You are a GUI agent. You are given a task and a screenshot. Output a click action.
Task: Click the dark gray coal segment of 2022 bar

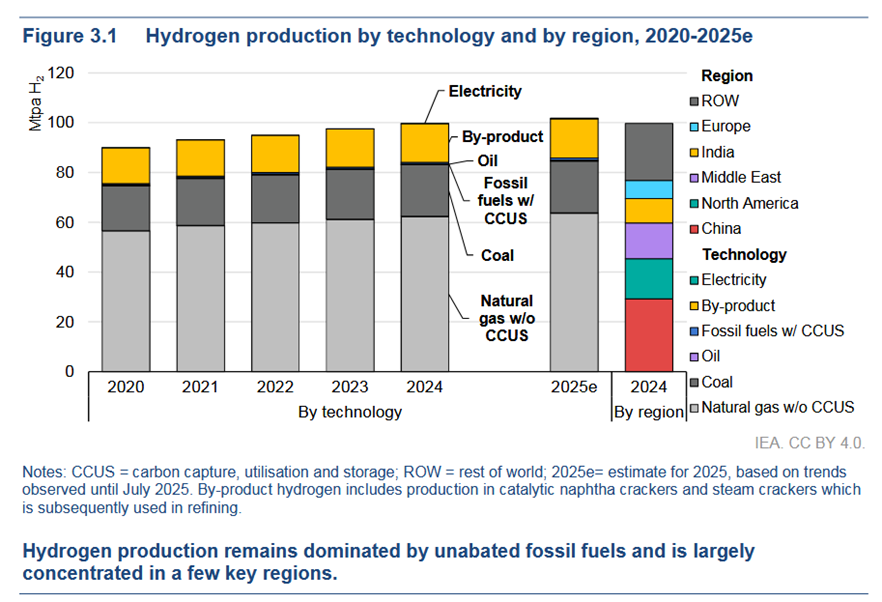pos(275,198)
